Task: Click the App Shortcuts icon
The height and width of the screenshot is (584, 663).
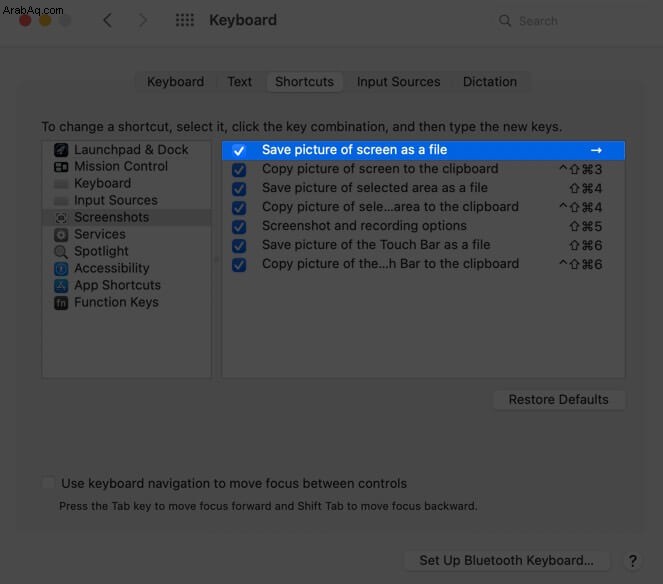Action: pos(61,285)
